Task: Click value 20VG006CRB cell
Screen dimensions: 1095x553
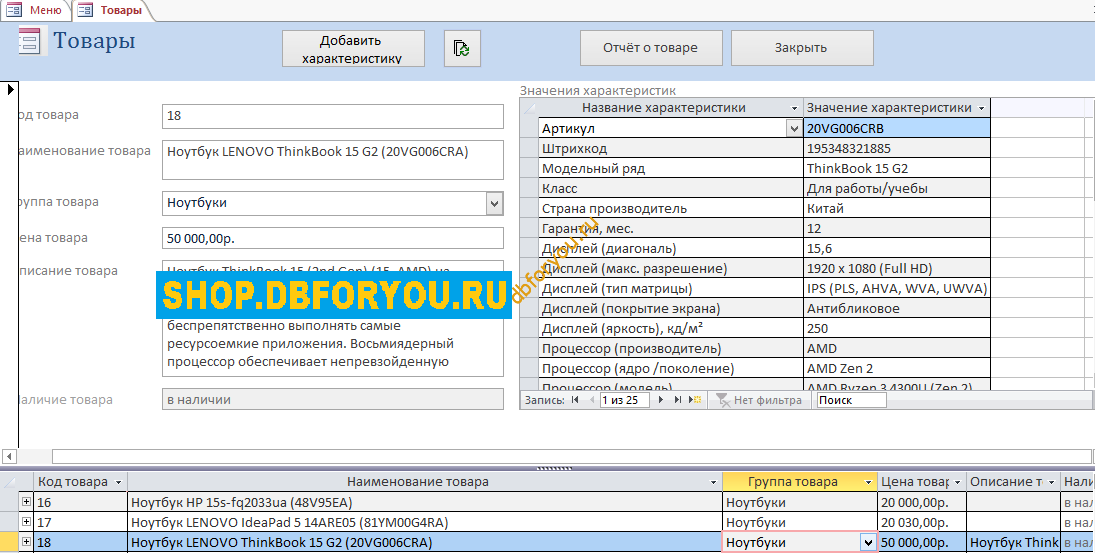Action: pos(897,128)
